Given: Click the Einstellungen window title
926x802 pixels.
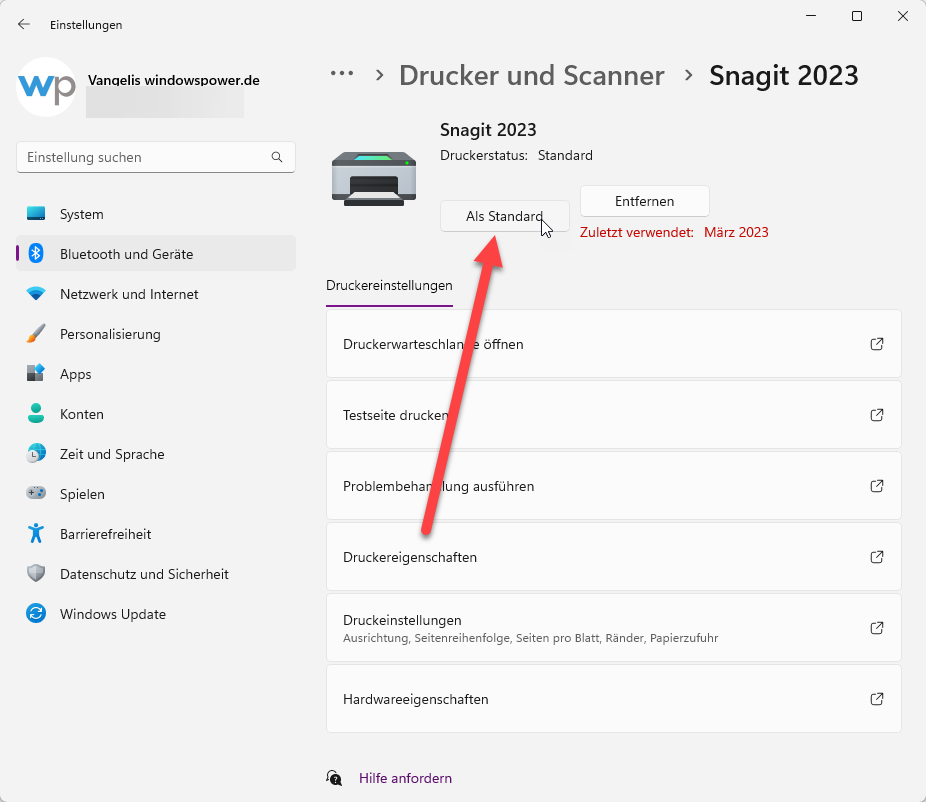Looking at the screenshot, I should tap(86, 25).
